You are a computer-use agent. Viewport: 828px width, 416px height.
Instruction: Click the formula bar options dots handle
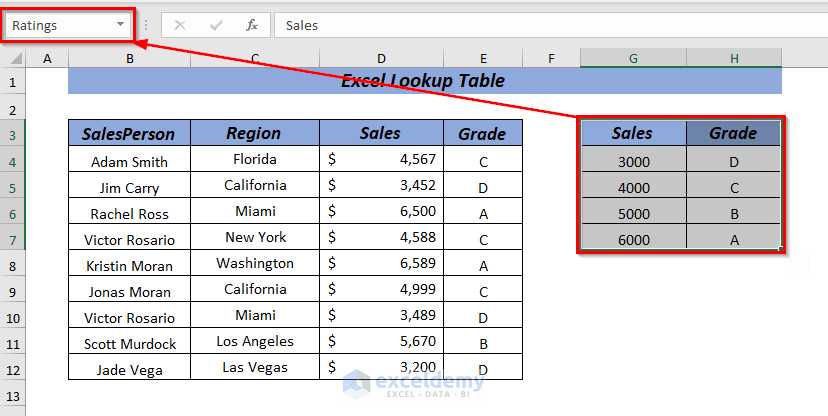(x=146, y=25)
